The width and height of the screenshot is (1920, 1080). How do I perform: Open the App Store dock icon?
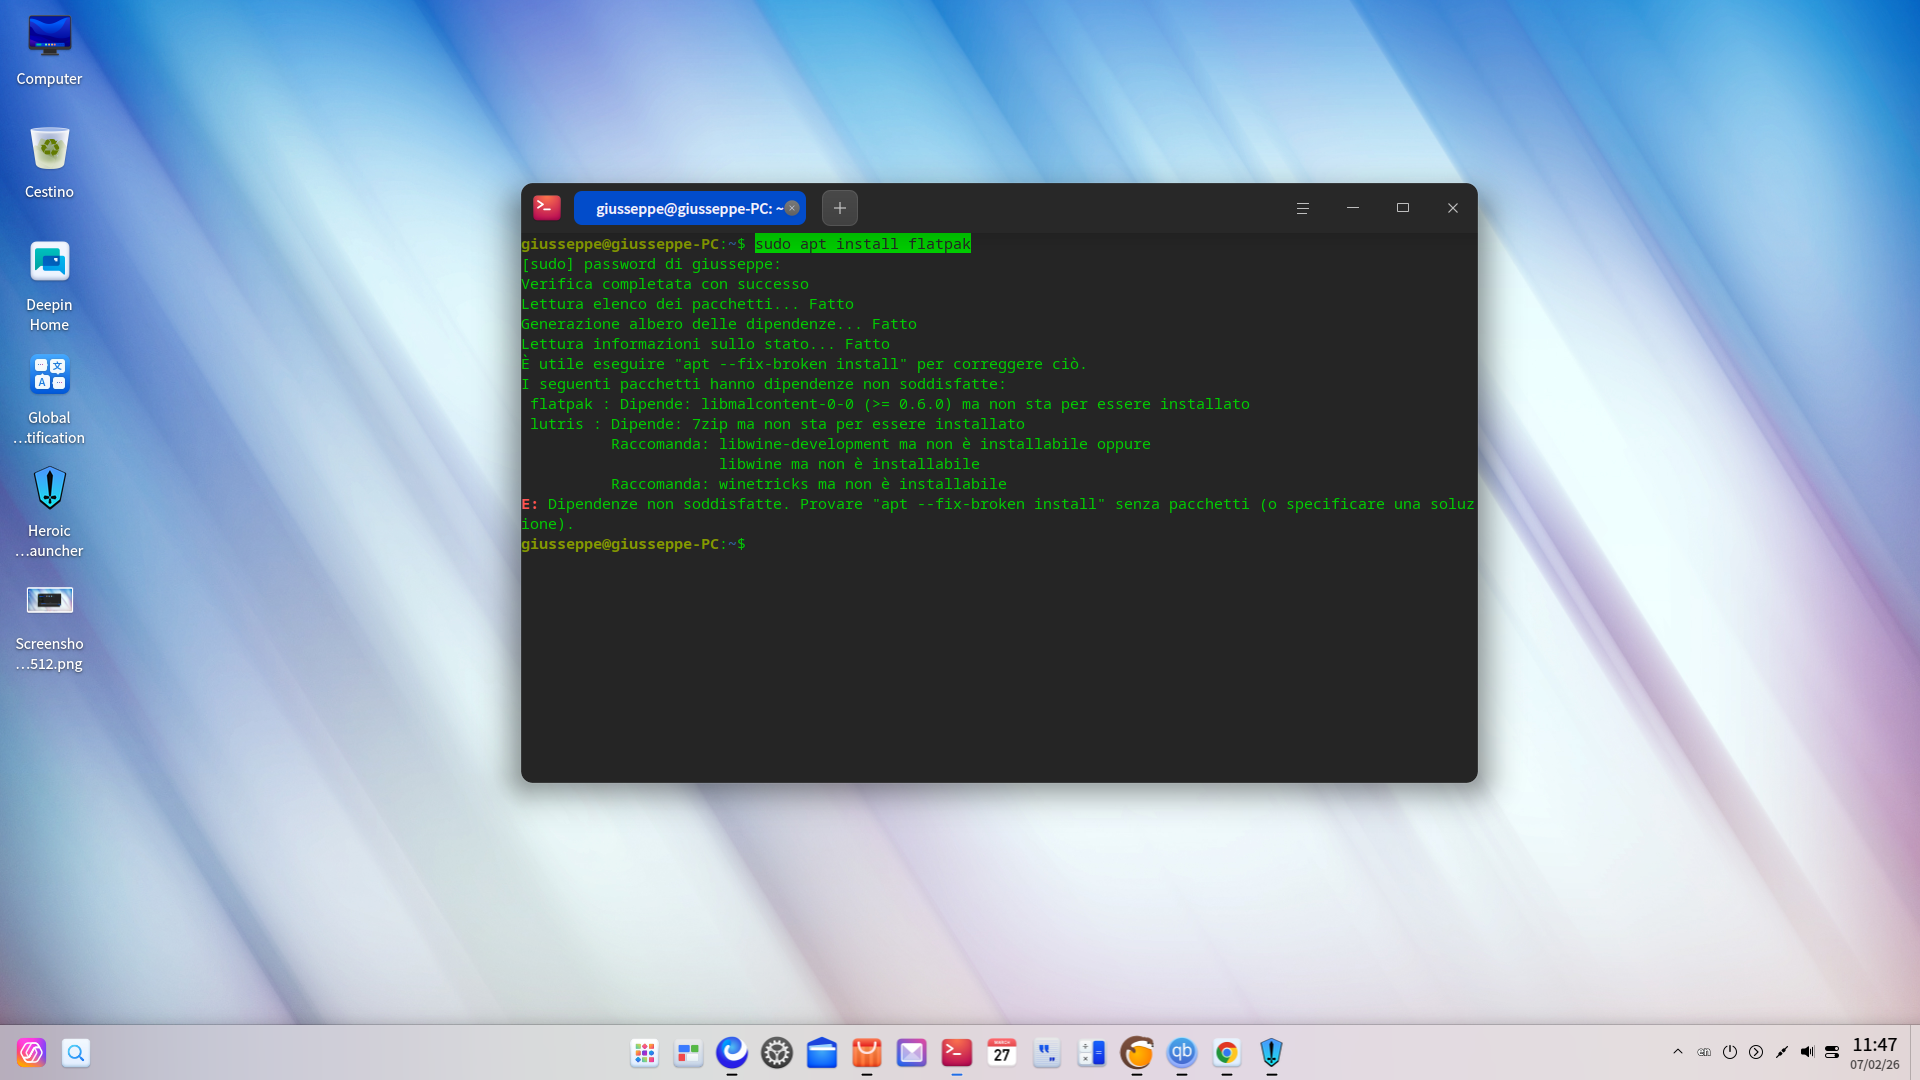[x=867, y=1053]
